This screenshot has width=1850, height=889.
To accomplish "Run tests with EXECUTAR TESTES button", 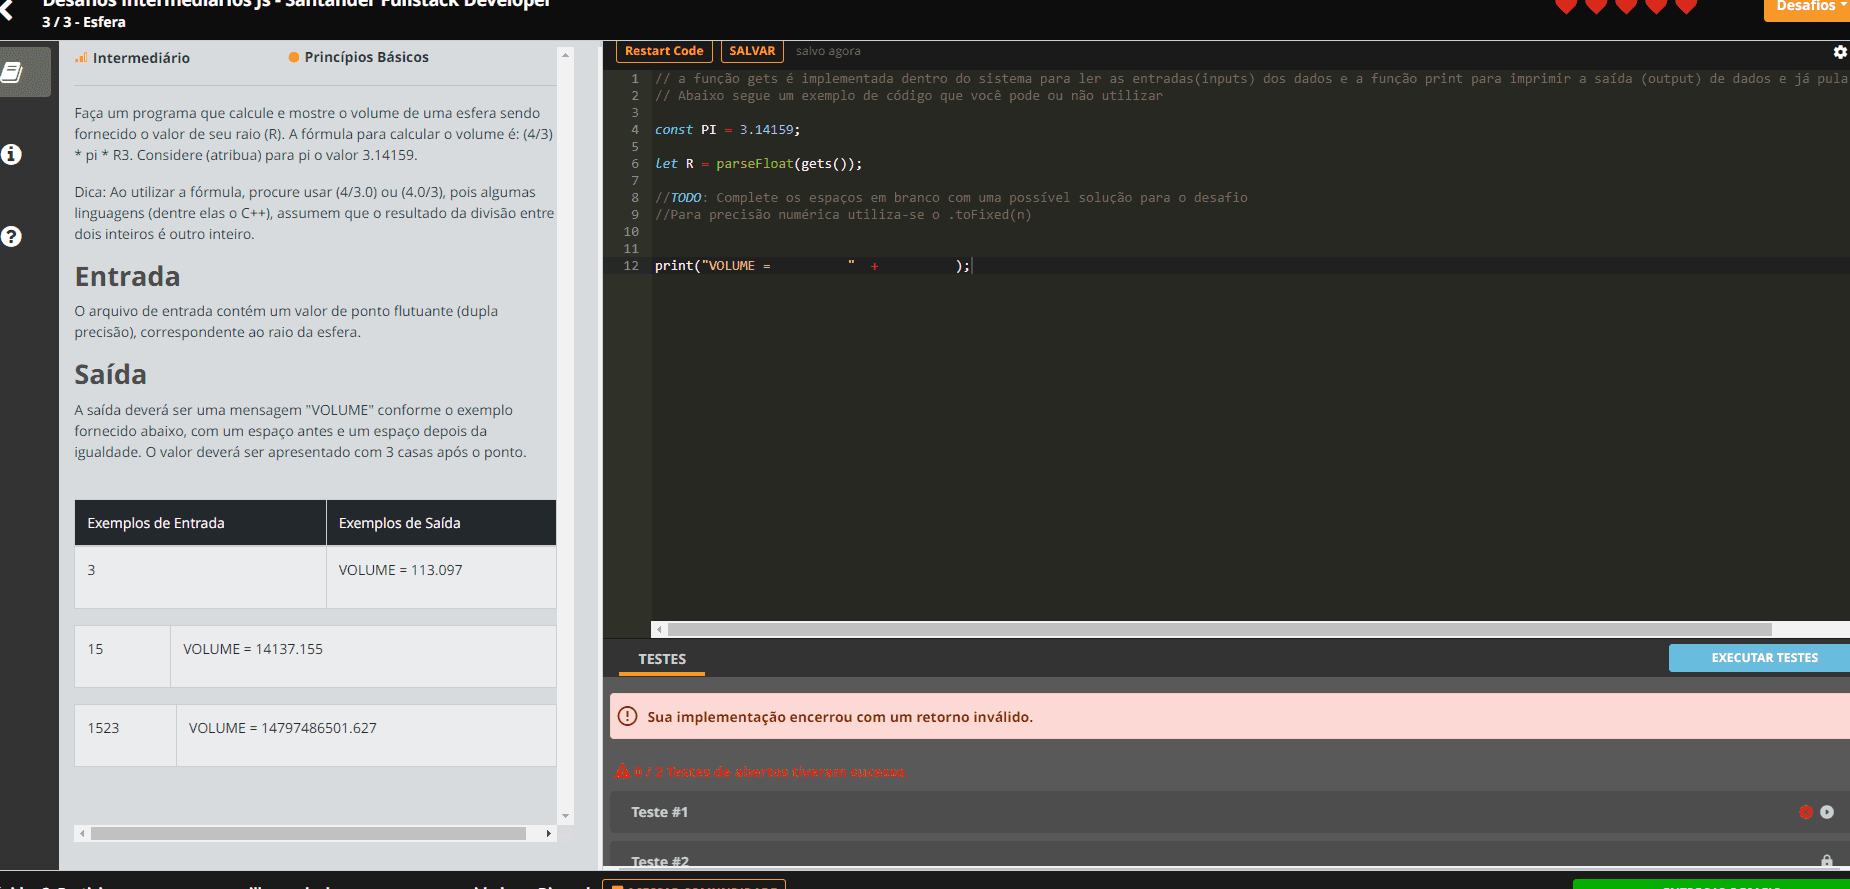I will click(x=1764, y=658).
